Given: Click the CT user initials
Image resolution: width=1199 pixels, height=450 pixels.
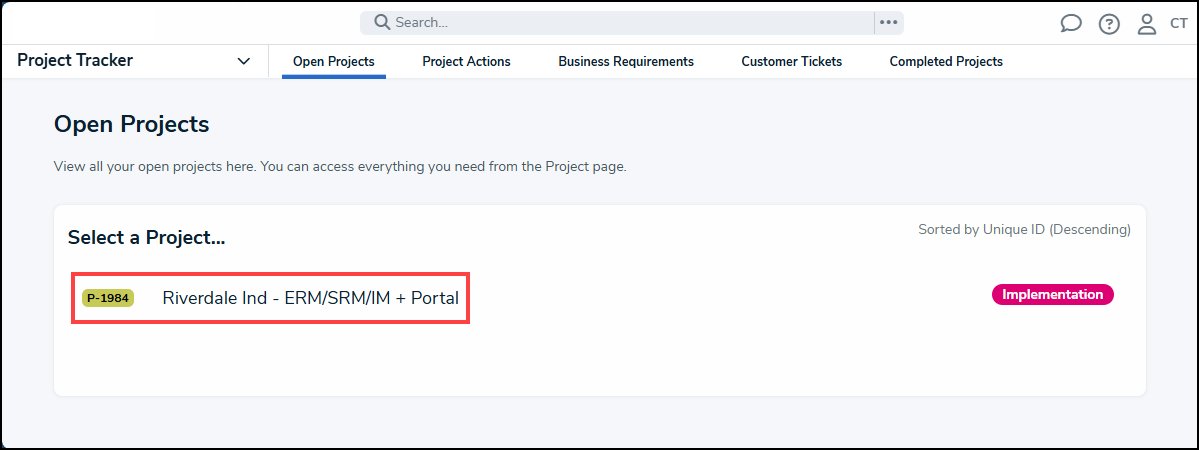Looking at the screenshot, I should (x=1178, y=24).
